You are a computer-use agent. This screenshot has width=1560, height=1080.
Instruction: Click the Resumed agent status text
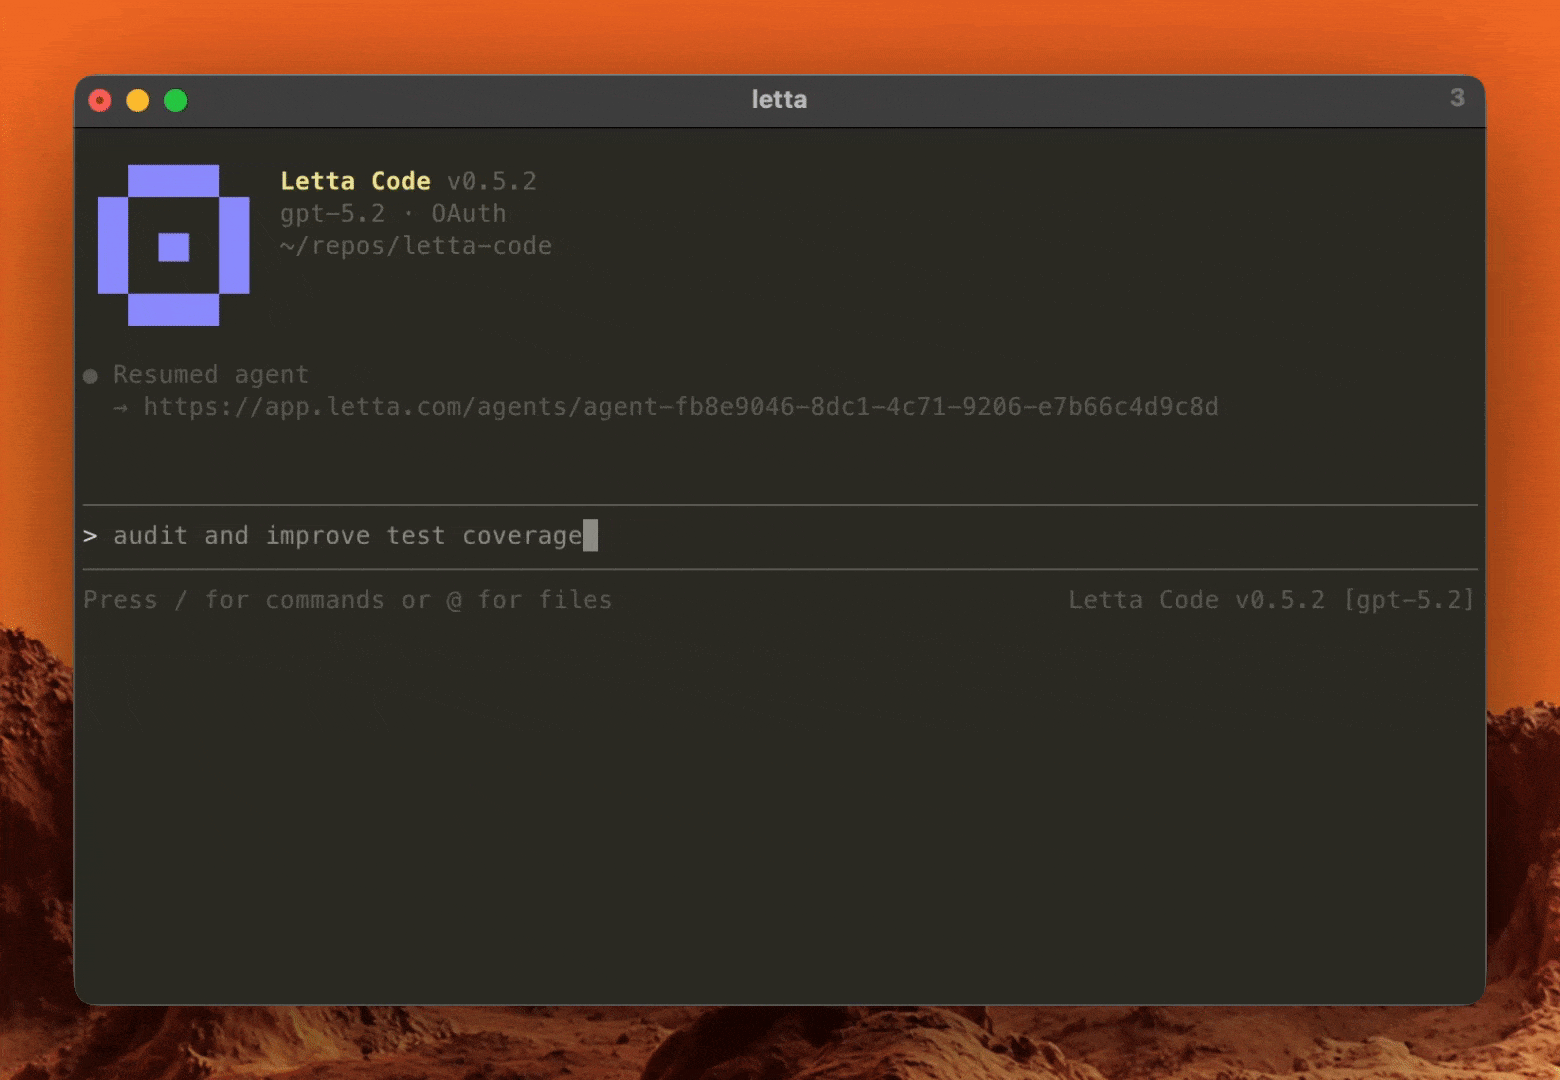tap(210, 375)
